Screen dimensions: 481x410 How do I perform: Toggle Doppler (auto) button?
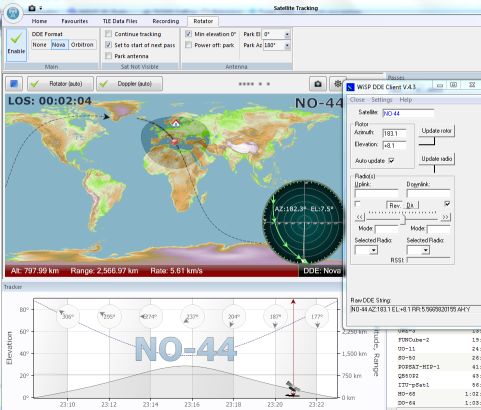click(129, 84)
